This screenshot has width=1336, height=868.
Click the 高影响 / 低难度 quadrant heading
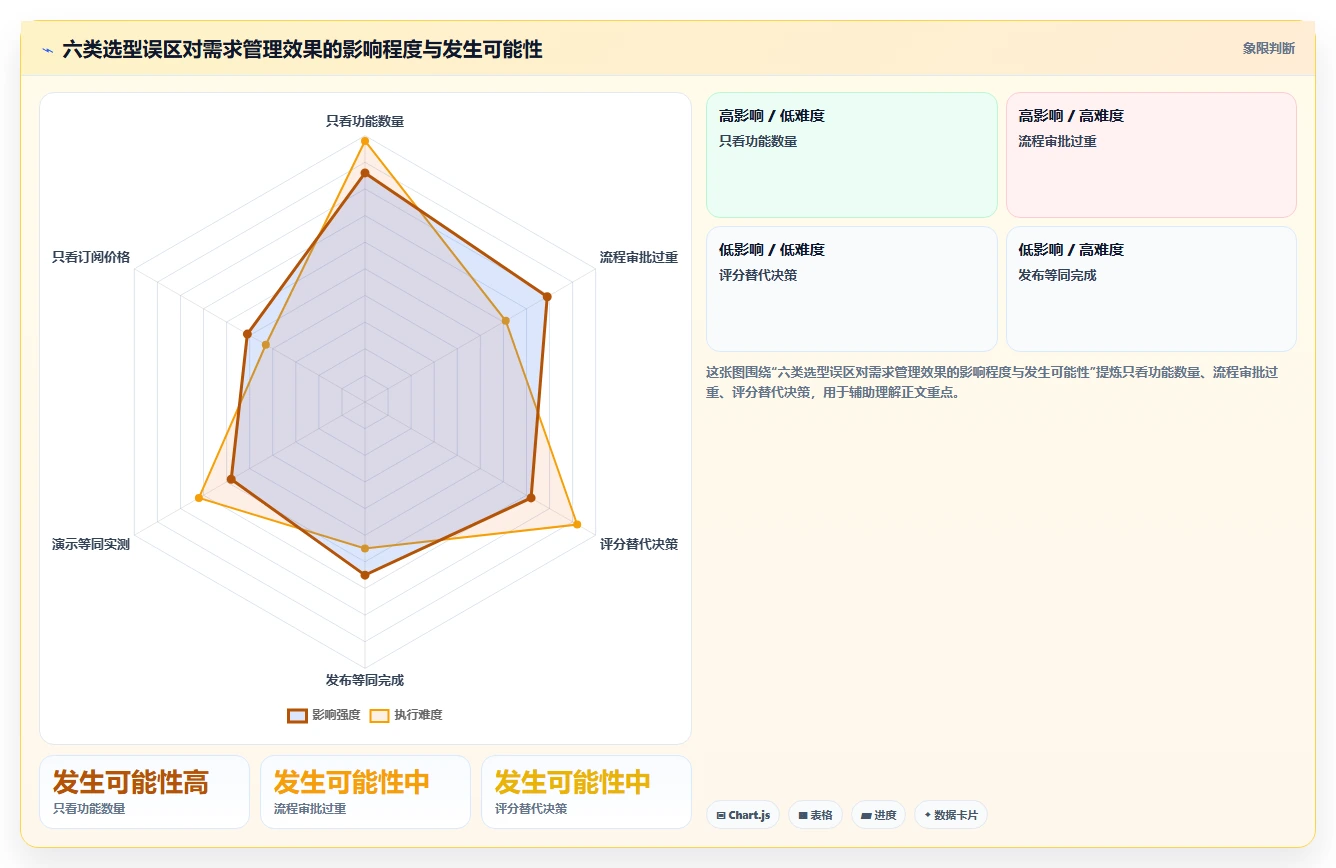coord(772,116)
